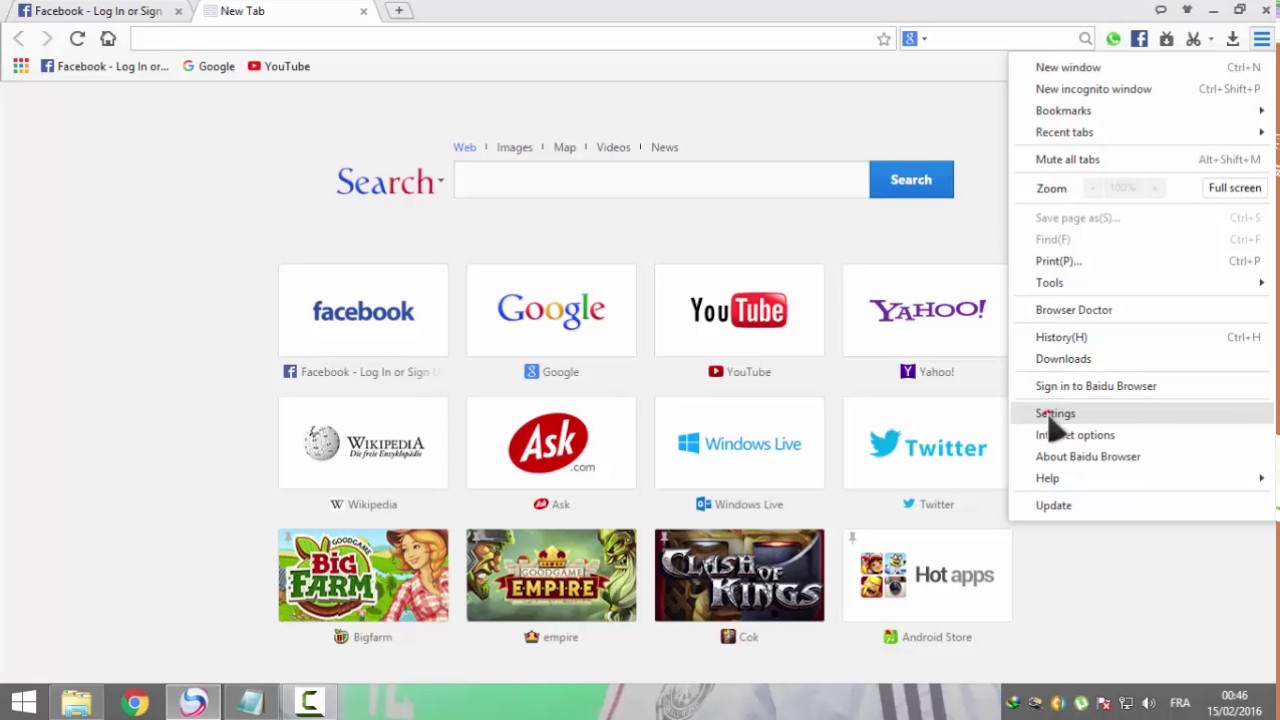Open the WhatsApp extension icon
This screenshot has height=720, width=1280.
click(1113, 39)
